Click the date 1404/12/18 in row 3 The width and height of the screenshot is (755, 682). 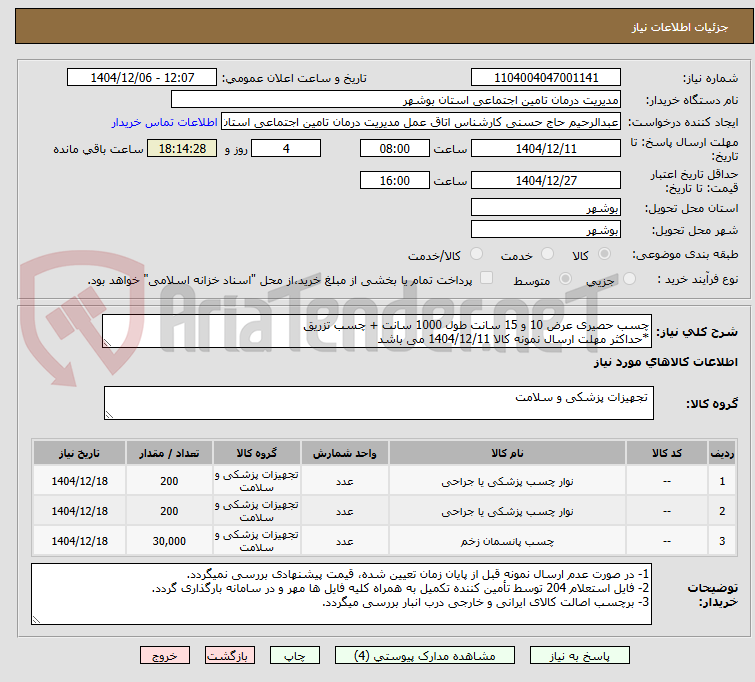pyautogui.click(x=79, y=541)
